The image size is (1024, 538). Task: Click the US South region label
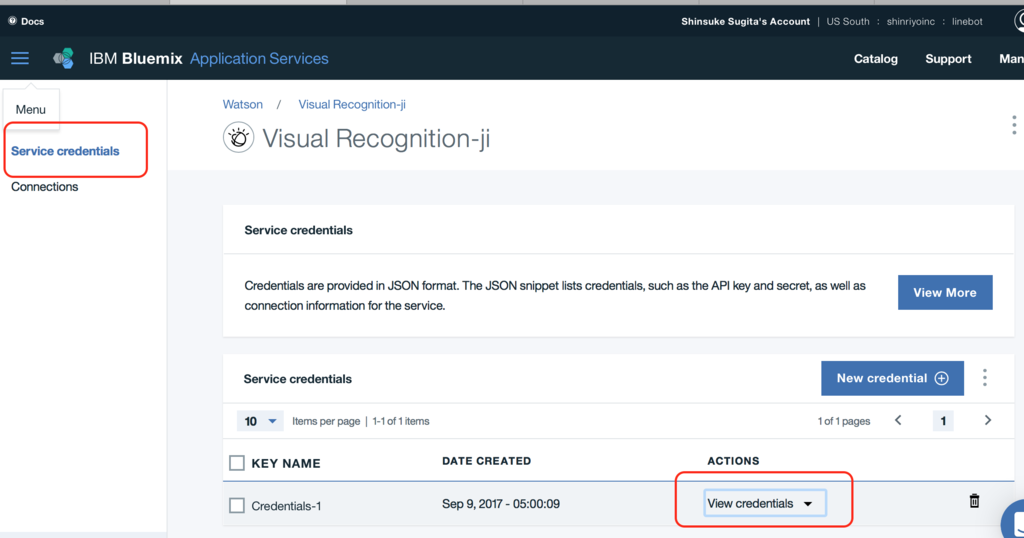tap(848, 22)
